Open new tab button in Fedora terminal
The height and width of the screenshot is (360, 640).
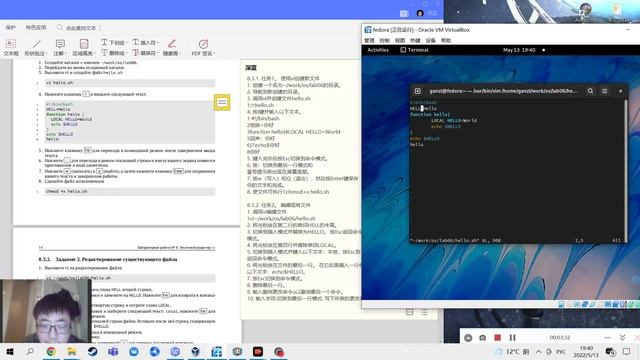[418, 91]
